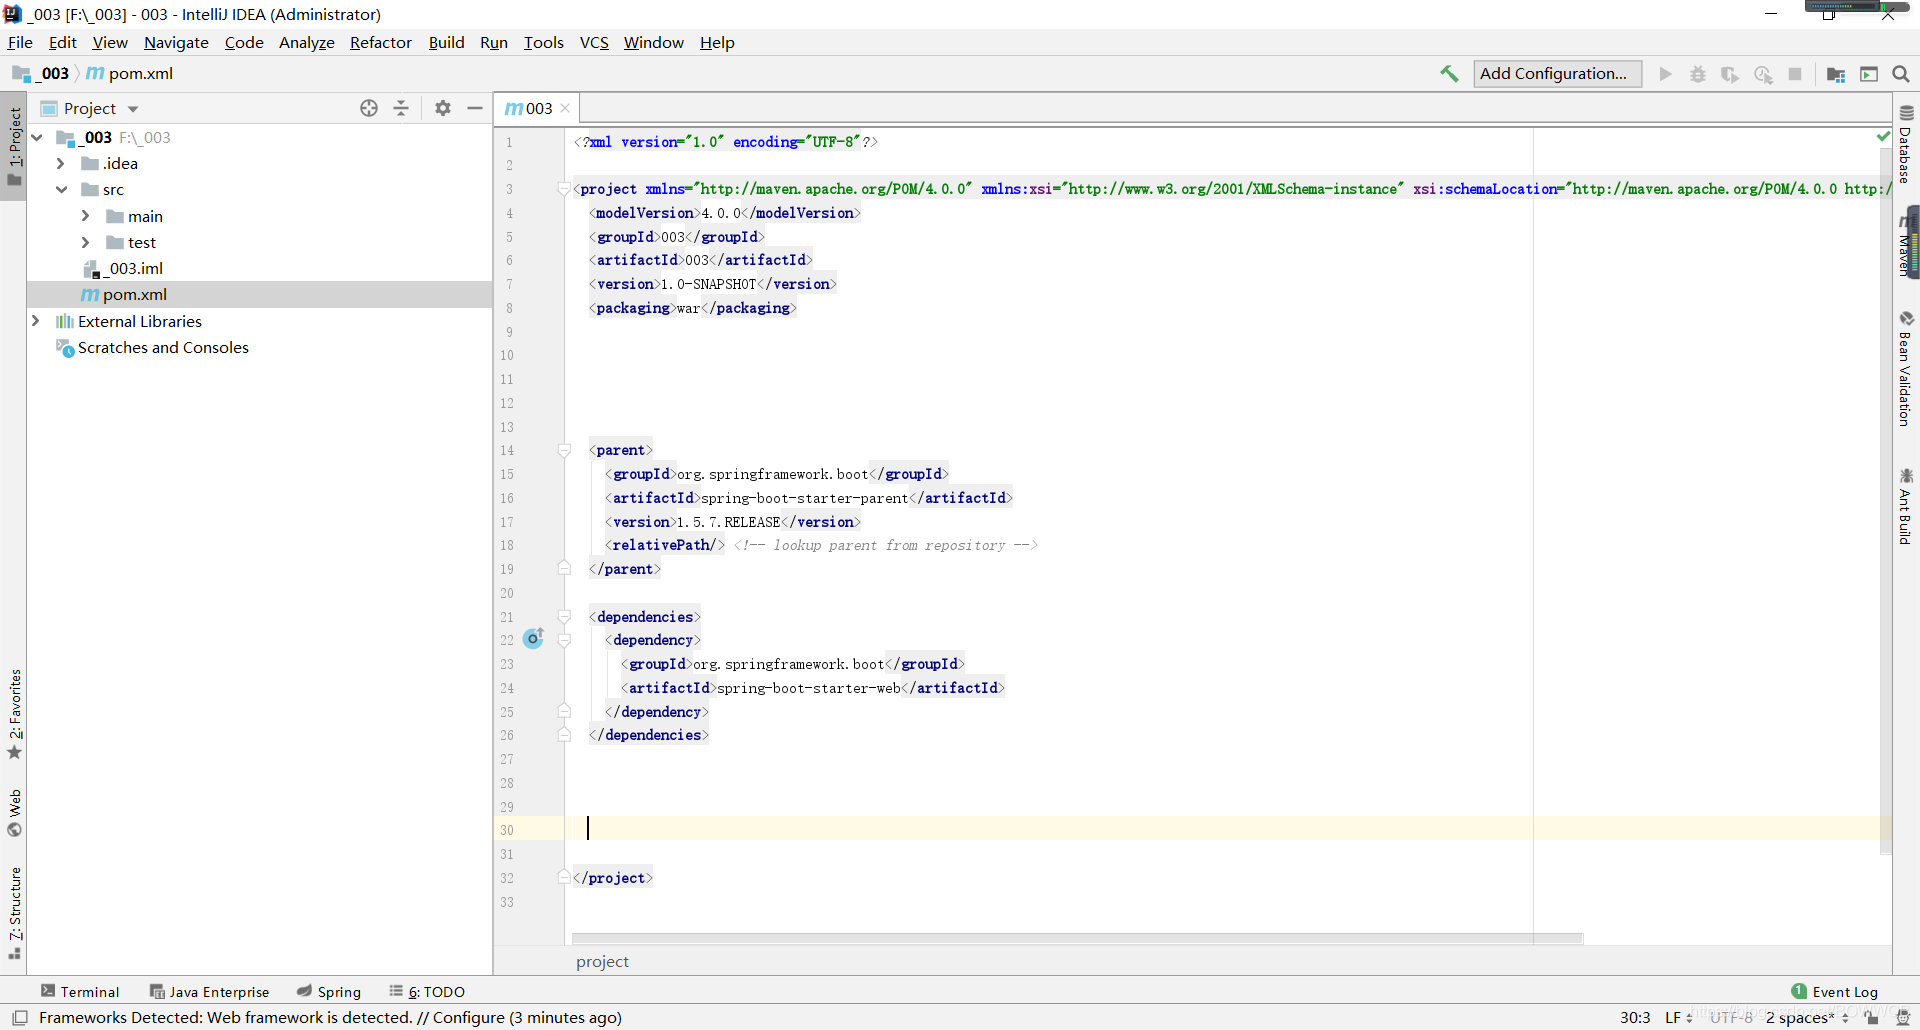Toggle the 1: Project side tab
The image size is (1920, 1030).
pos(14,146)
